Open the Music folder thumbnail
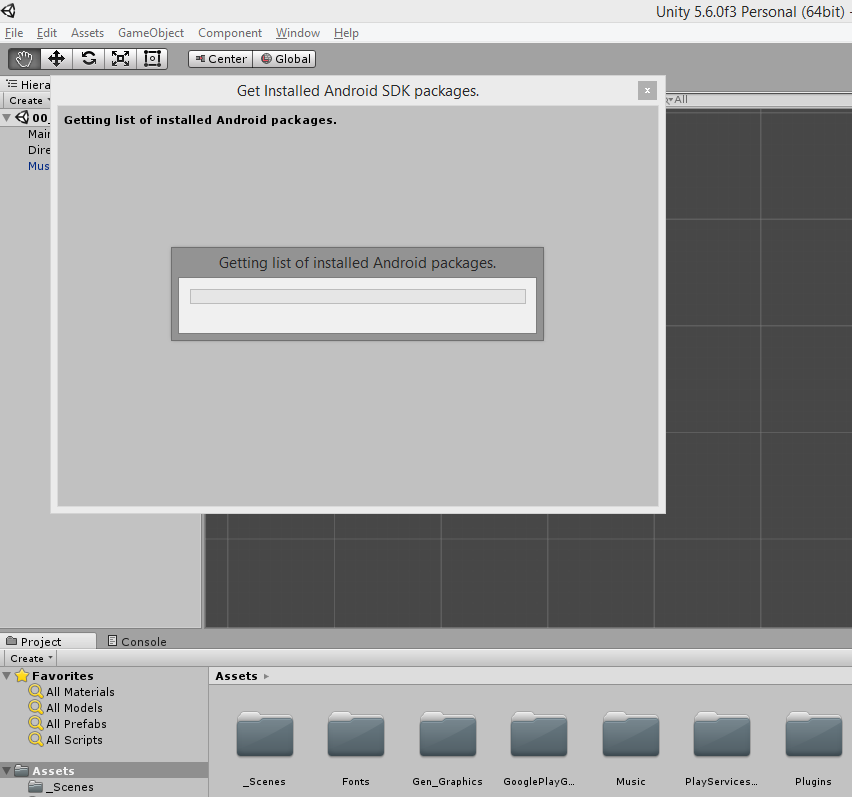The image size is (852, 797). pos(631,735)
